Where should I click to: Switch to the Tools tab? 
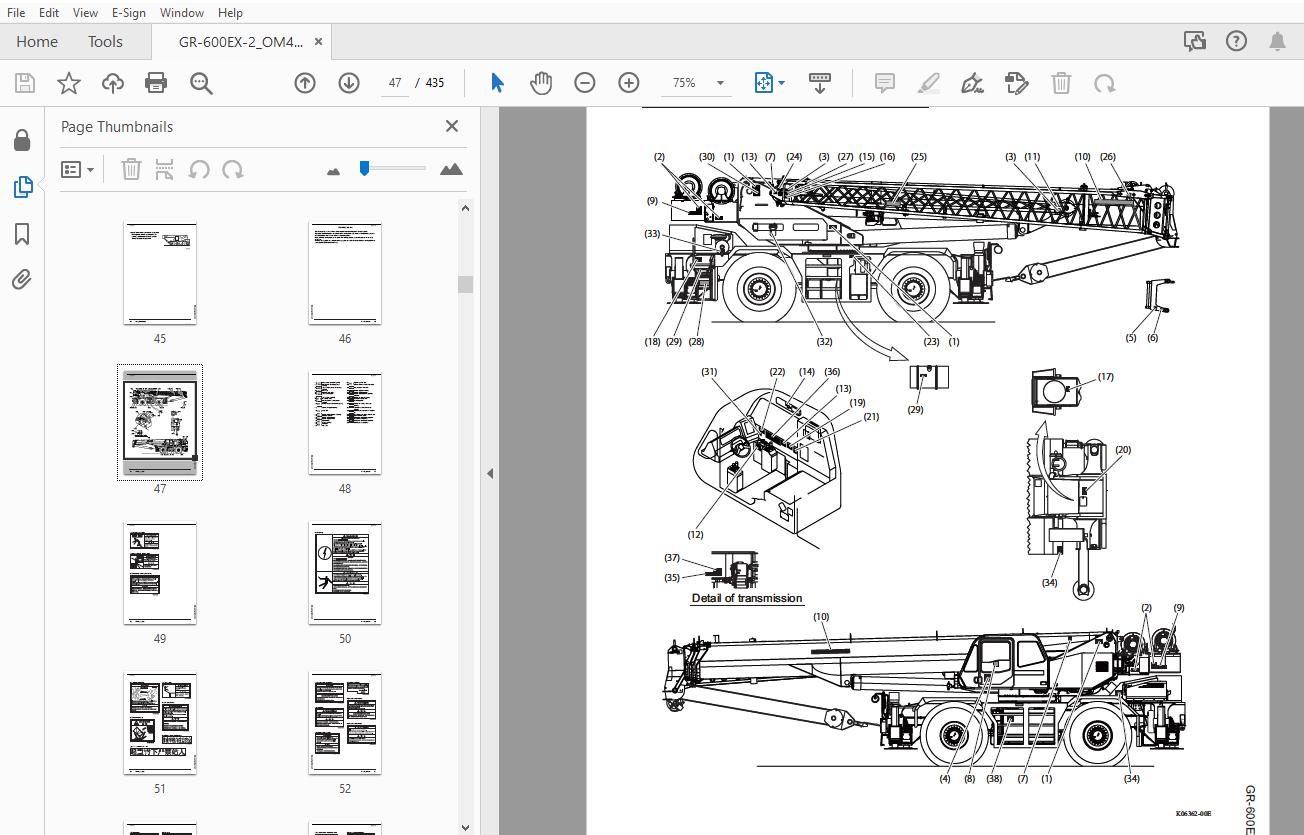point(105,41)
